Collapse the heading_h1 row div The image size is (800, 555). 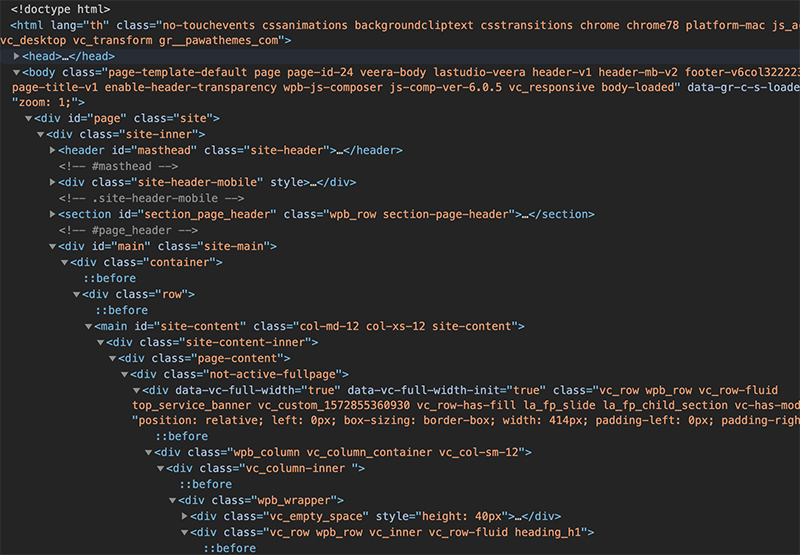184,533
